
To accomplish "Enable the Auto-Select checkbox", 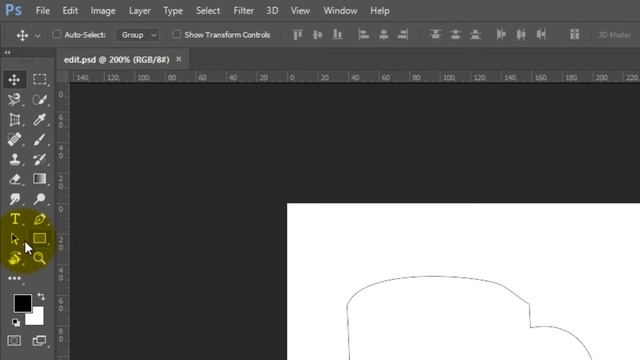I will pyautogui.click(x=57, y=34).
